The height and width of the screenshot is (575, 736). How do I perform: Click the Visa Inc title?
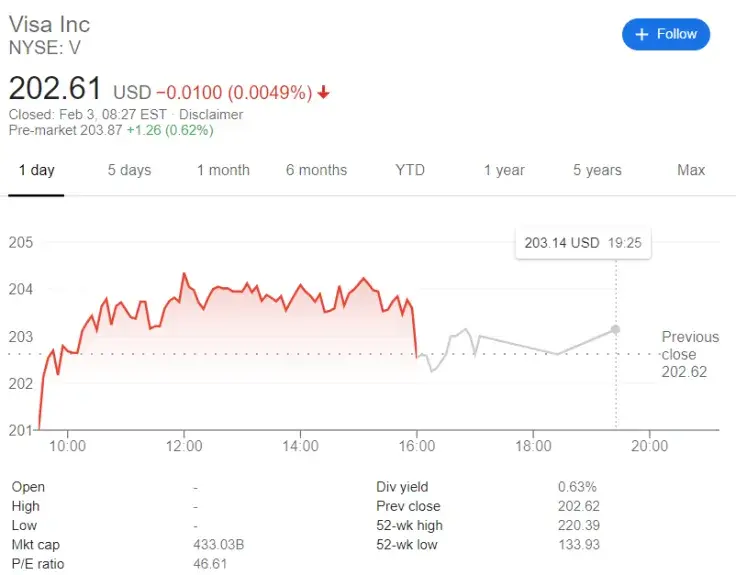(x=49, y=24)
